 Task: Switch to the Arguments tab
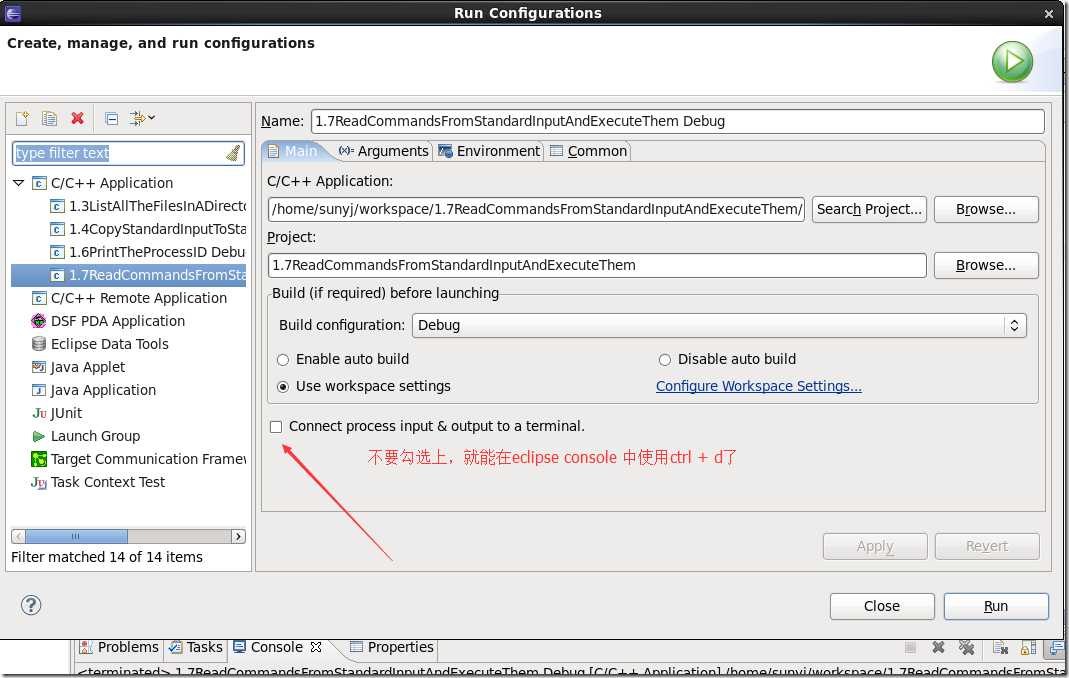[384, 151]
